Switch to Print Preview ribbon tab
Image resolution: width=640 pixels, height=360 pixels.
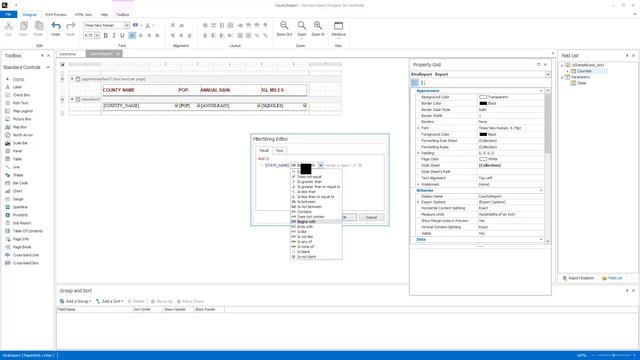[x=56, y=15]
